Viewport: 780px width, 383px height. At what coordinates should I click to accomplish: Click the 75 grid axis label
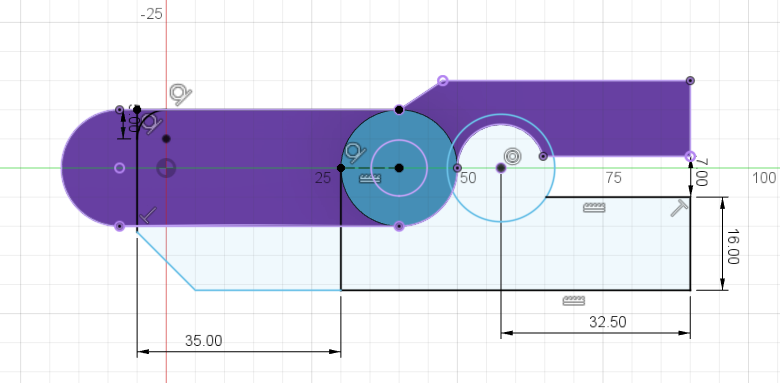click(614, 178)
